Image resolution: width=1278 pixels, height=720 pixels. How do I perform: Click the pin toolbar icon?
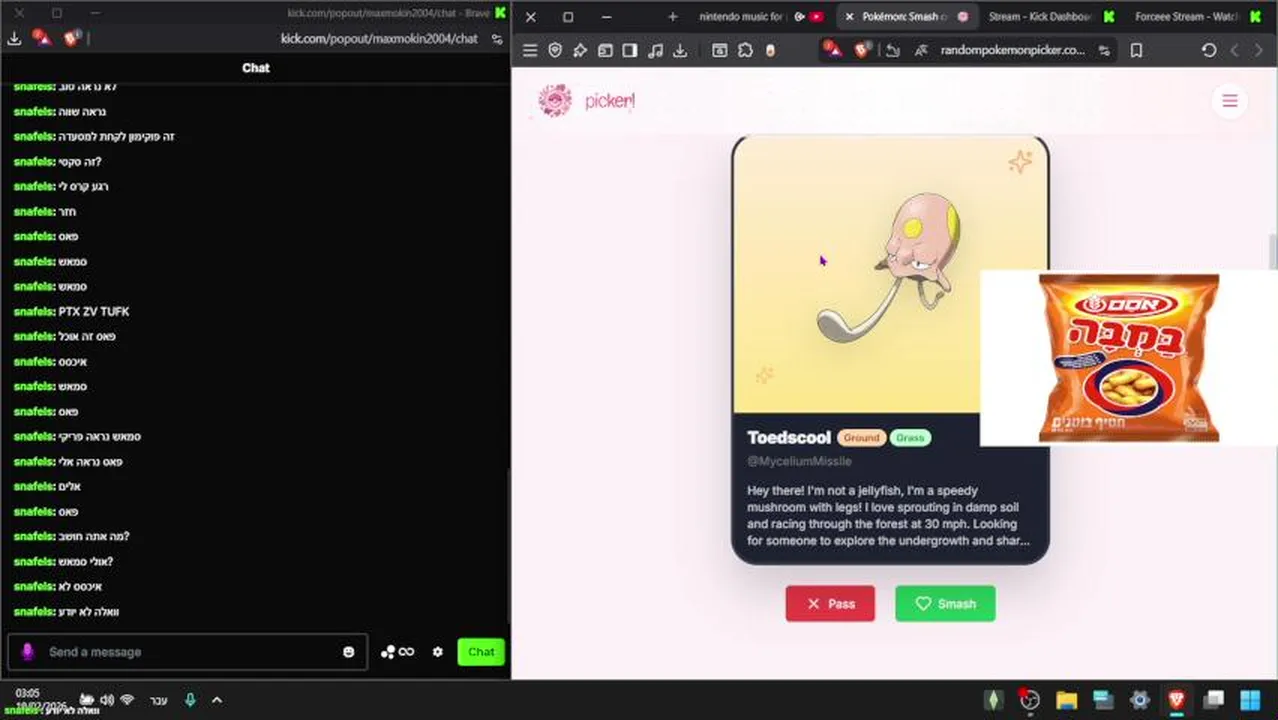[580, 50]
